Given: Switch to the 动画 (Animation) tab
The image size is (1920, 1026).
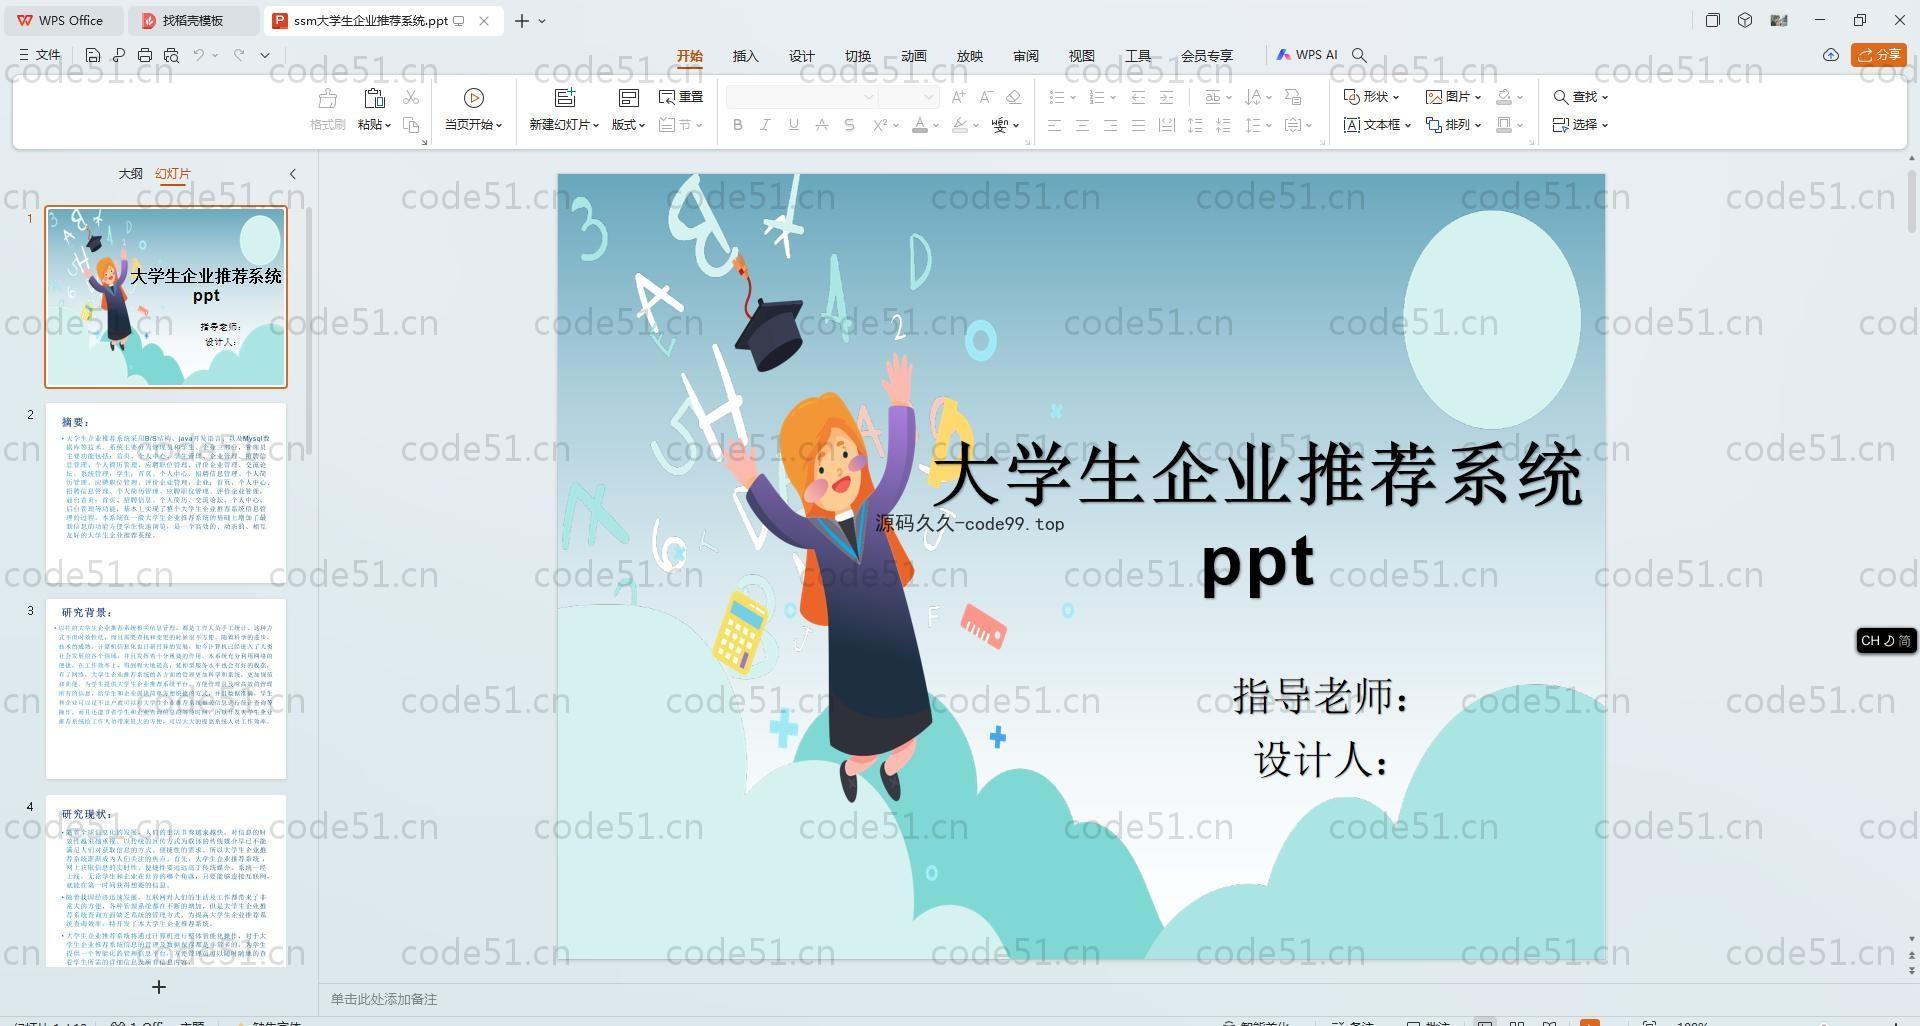Looking at the screenshot, I should coord(914,56).
